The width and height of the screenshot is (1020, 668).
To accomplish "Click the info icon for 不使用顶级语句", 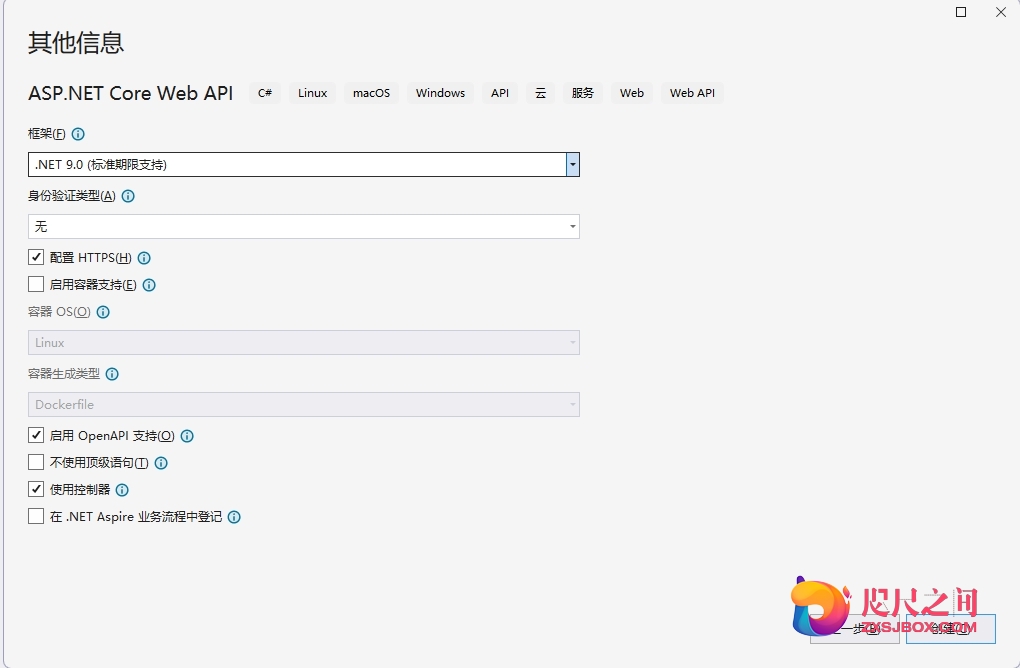I will (x=161, y=462).
